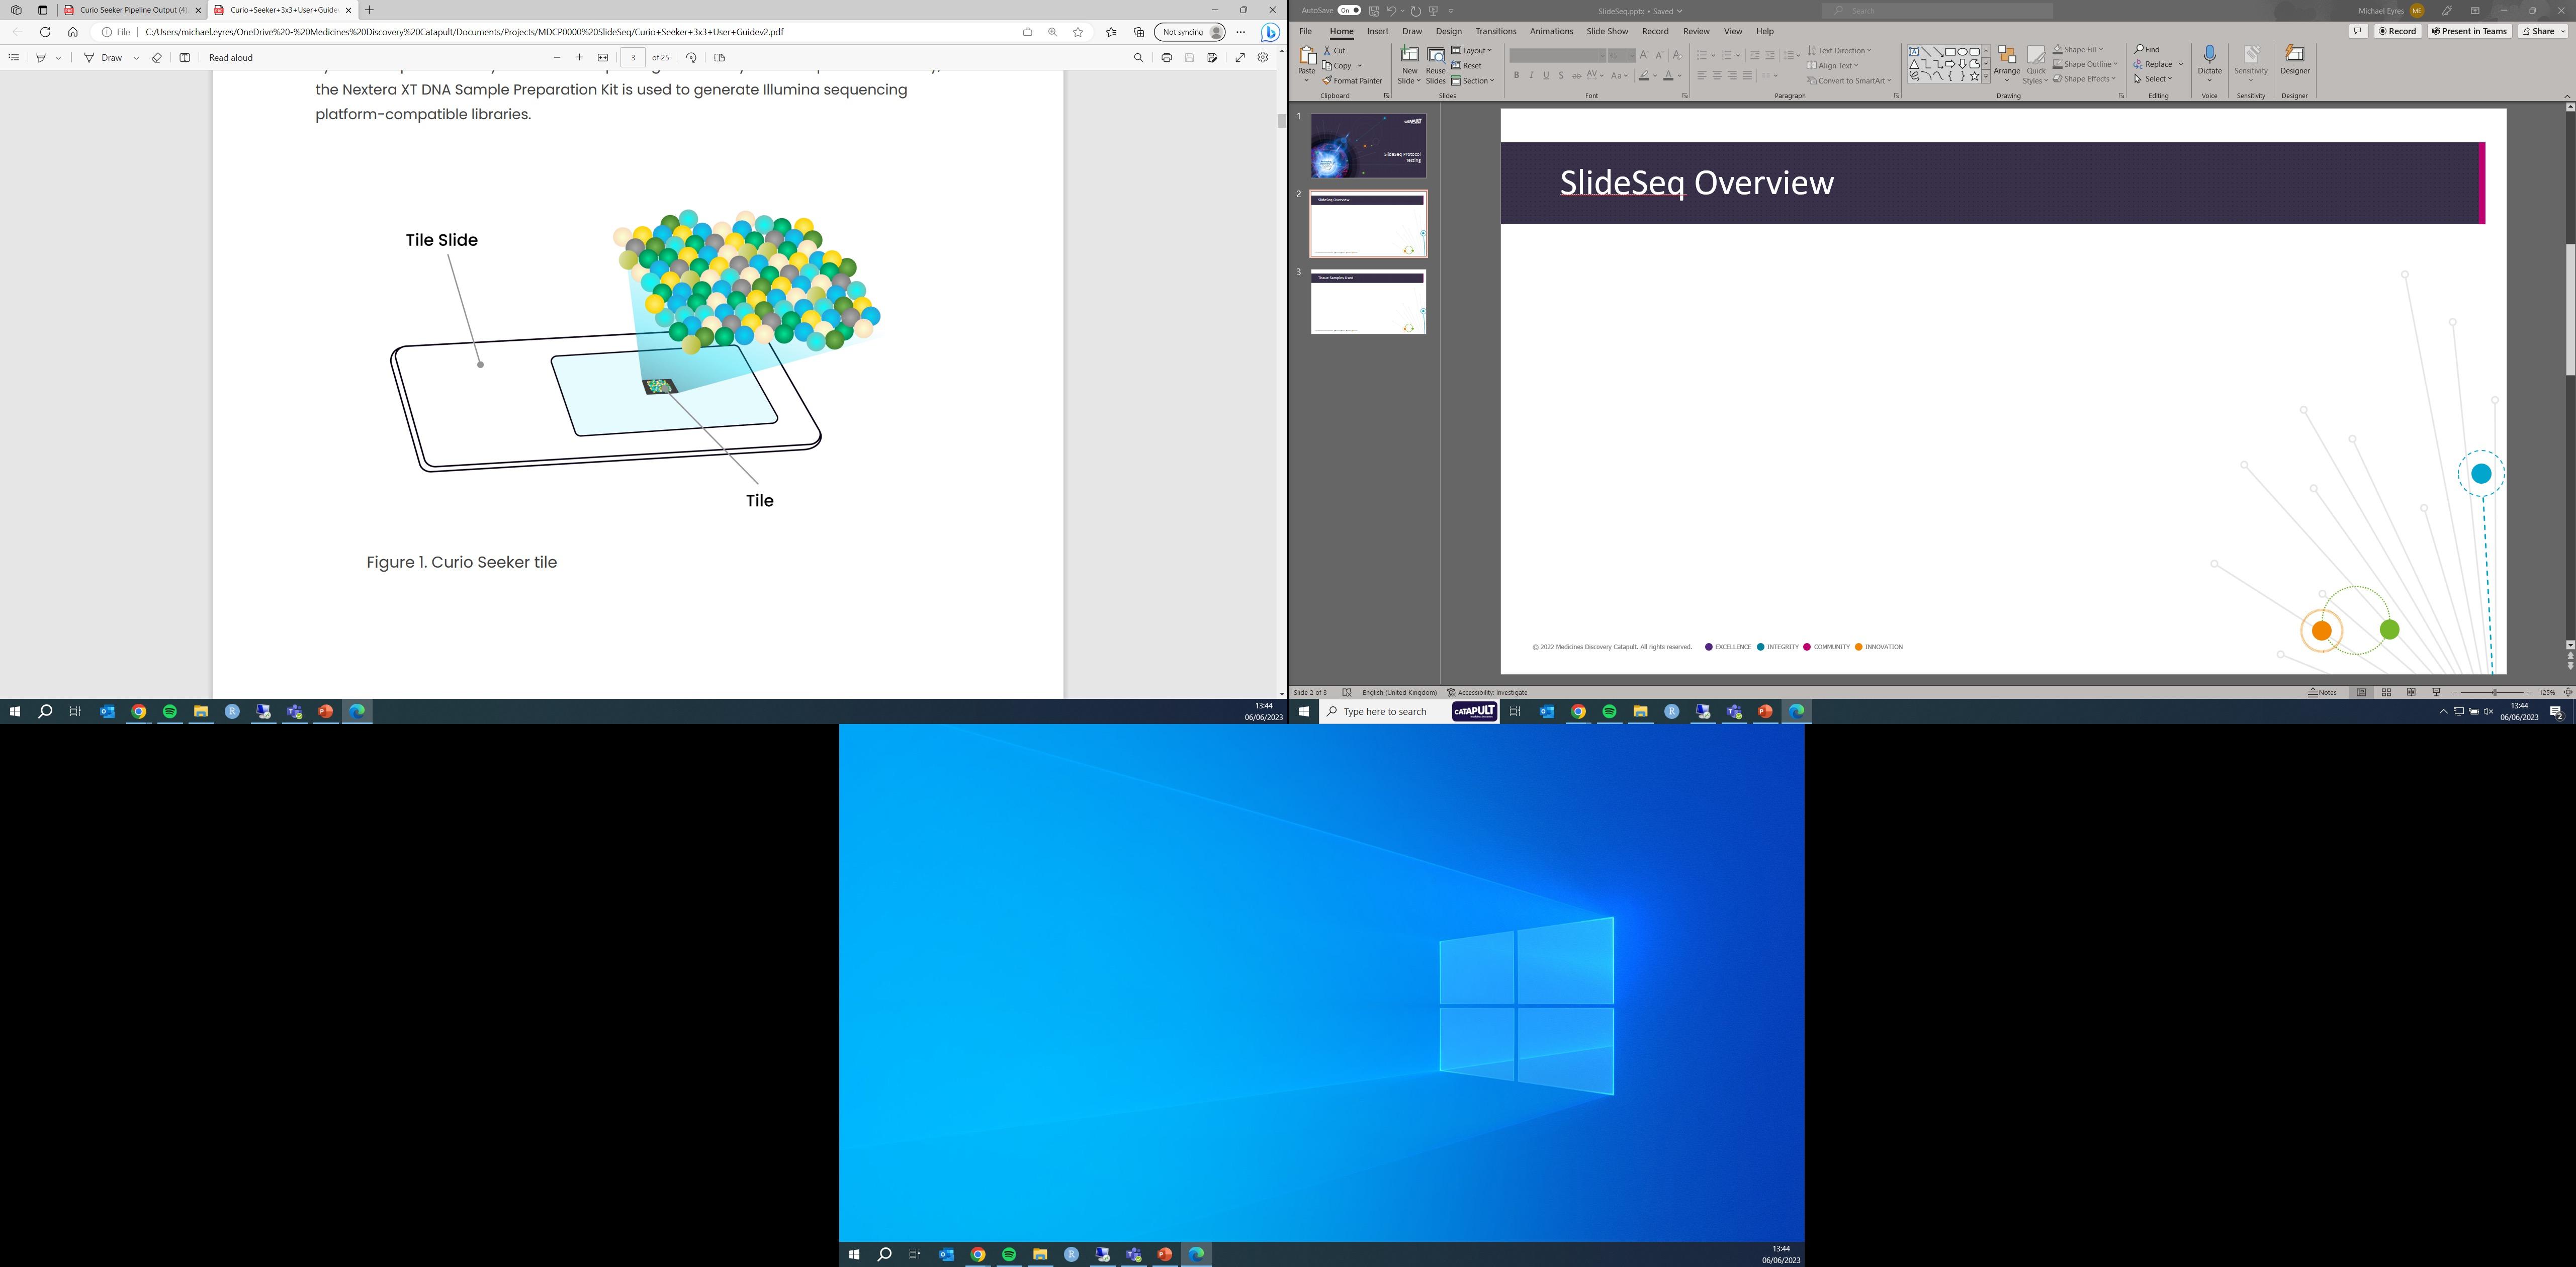Screen dimensions: 2576x1267
Task: Expand the Draw tool options arrow
Action: tap(136, 58)
